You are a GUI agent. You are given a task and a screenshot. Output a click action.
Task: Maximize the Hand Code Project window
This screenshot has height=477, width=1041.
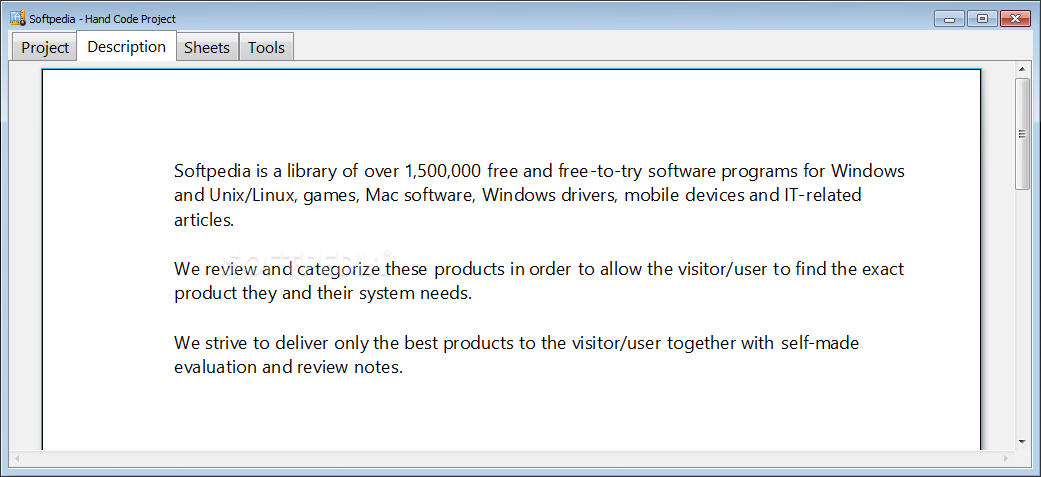[x=982, y=19]
